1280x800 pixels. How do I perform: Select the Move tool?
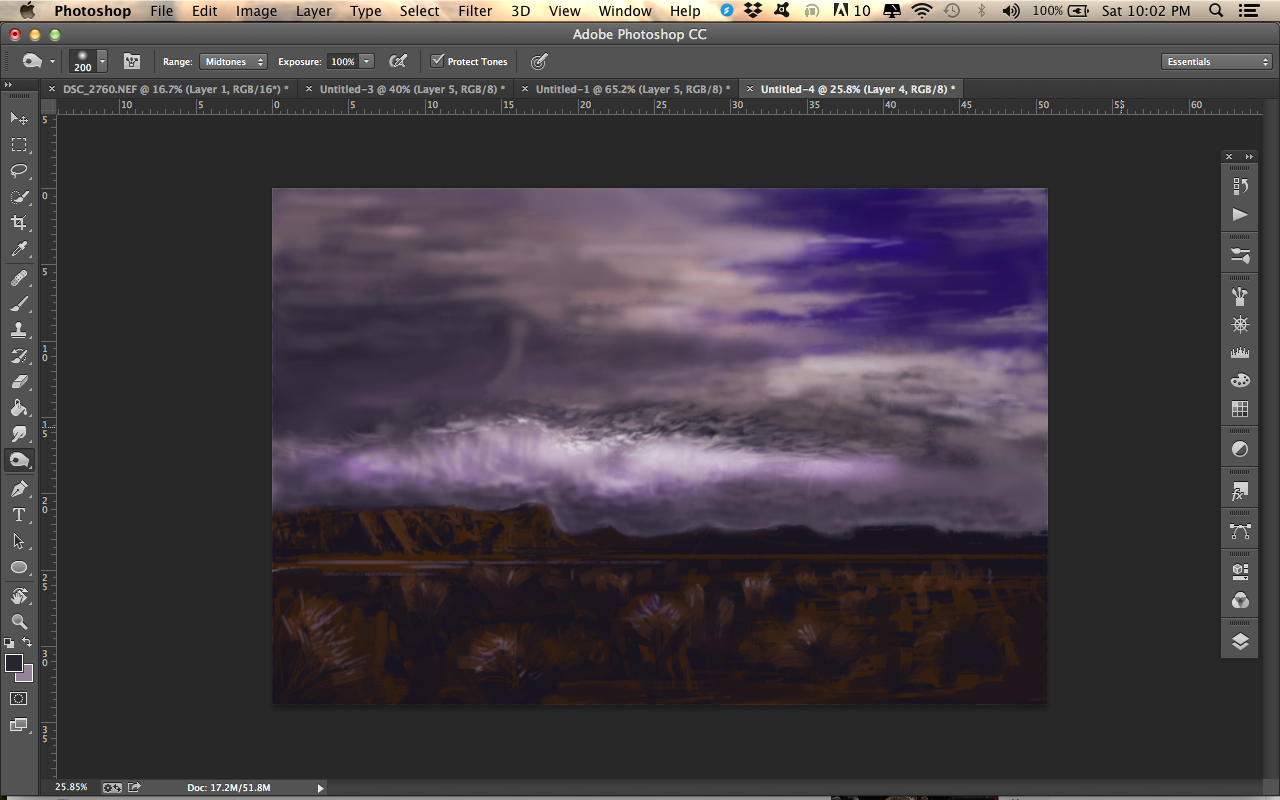pyautogui.click(x=19, y=118)
